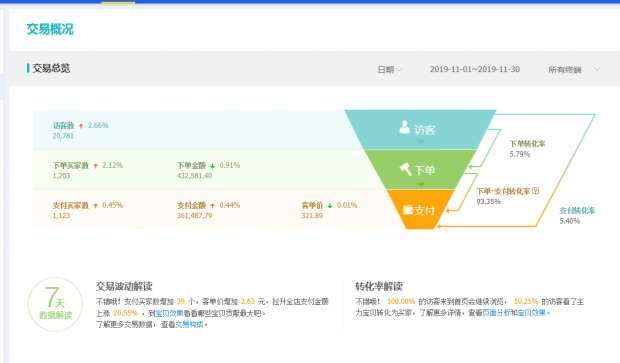Click the 支付买家数 label
The height and width of the screenshot is (363, 620).
[71, 205]
